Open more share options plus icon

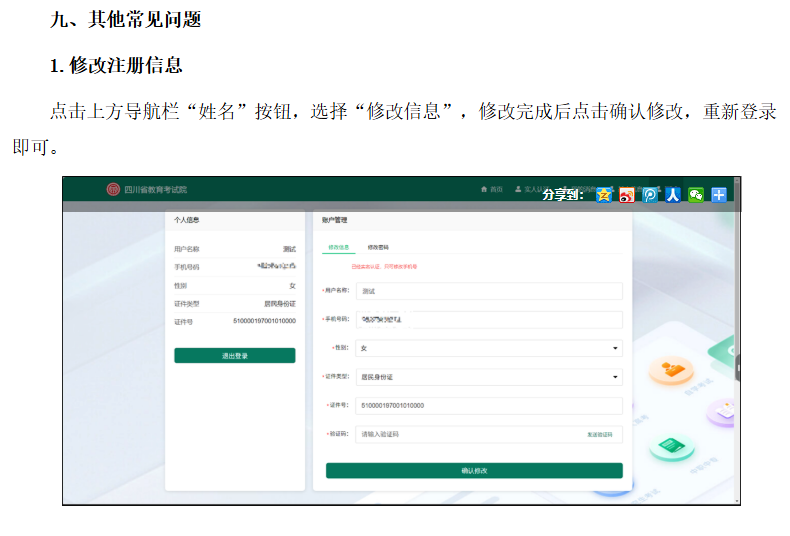(x=719, y=195)
